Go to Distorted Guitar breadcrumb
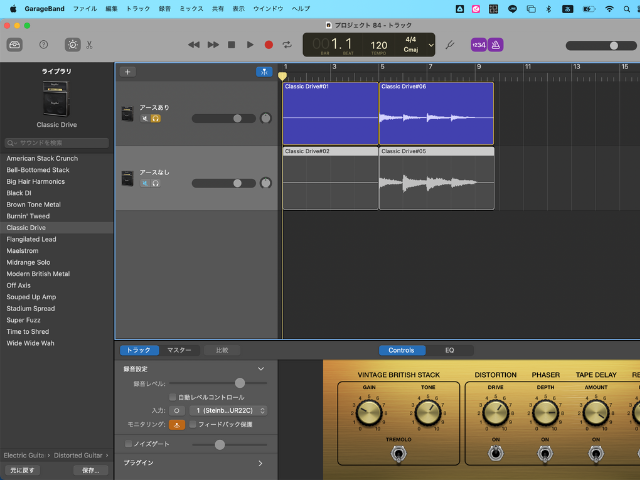 tap(78, 455)
